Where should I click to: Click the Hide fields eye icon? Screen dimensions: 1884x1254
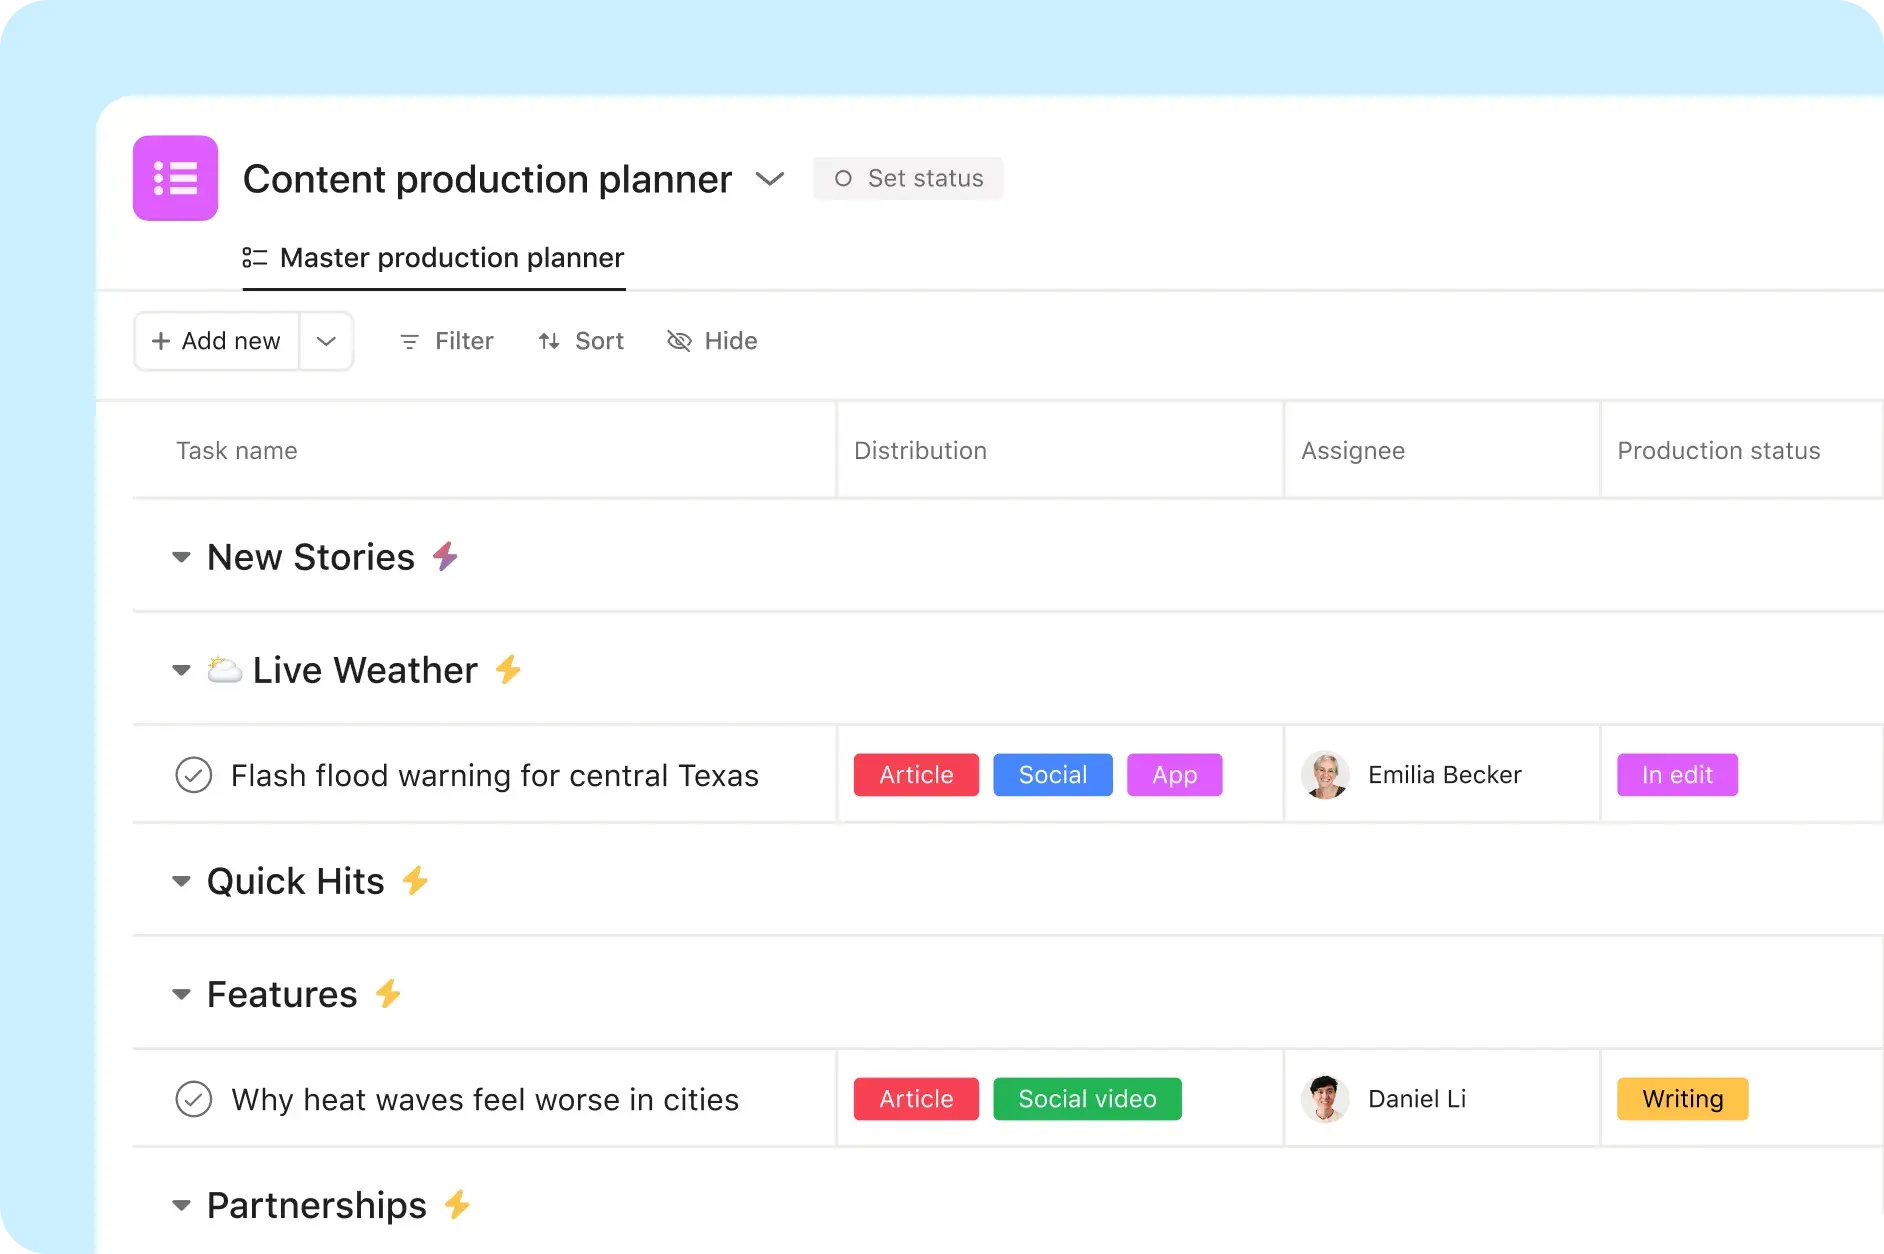click(678, 341)
